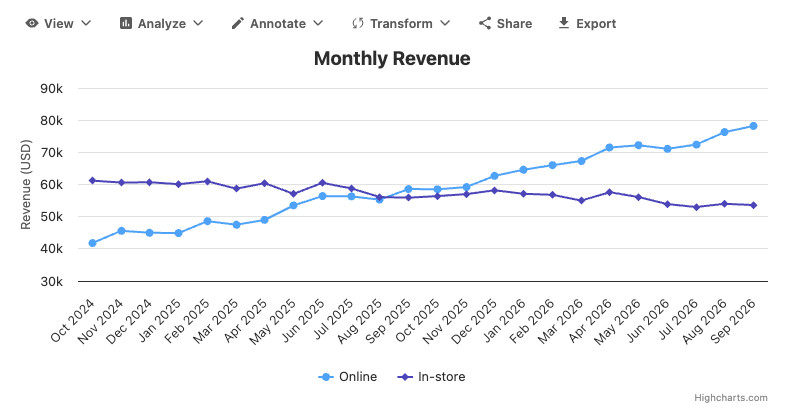Click the Sep 2026 x-axis label
Viewport: 787px width, 414px height.
tap(733, 321)
